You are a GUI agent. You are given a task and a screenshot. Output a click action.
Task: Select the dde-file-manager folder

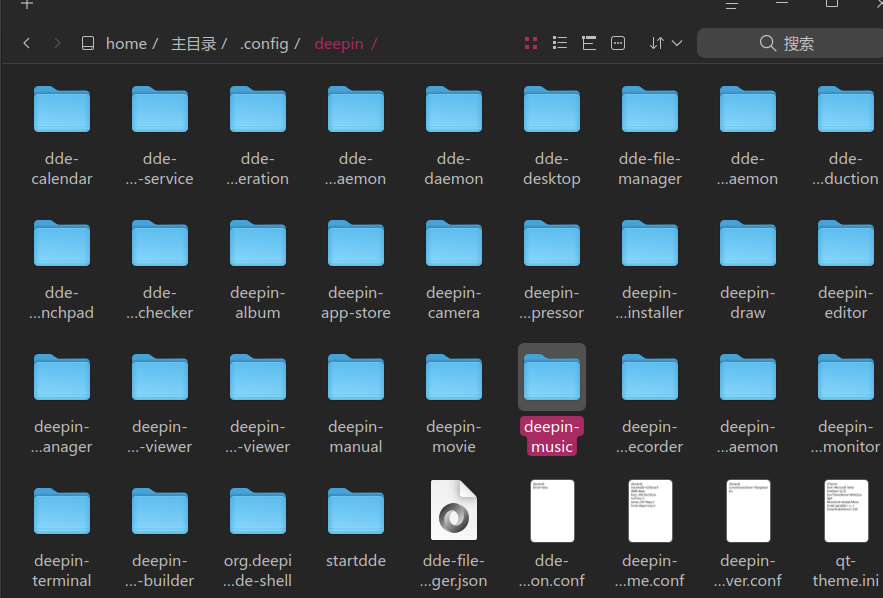[650, 136]
